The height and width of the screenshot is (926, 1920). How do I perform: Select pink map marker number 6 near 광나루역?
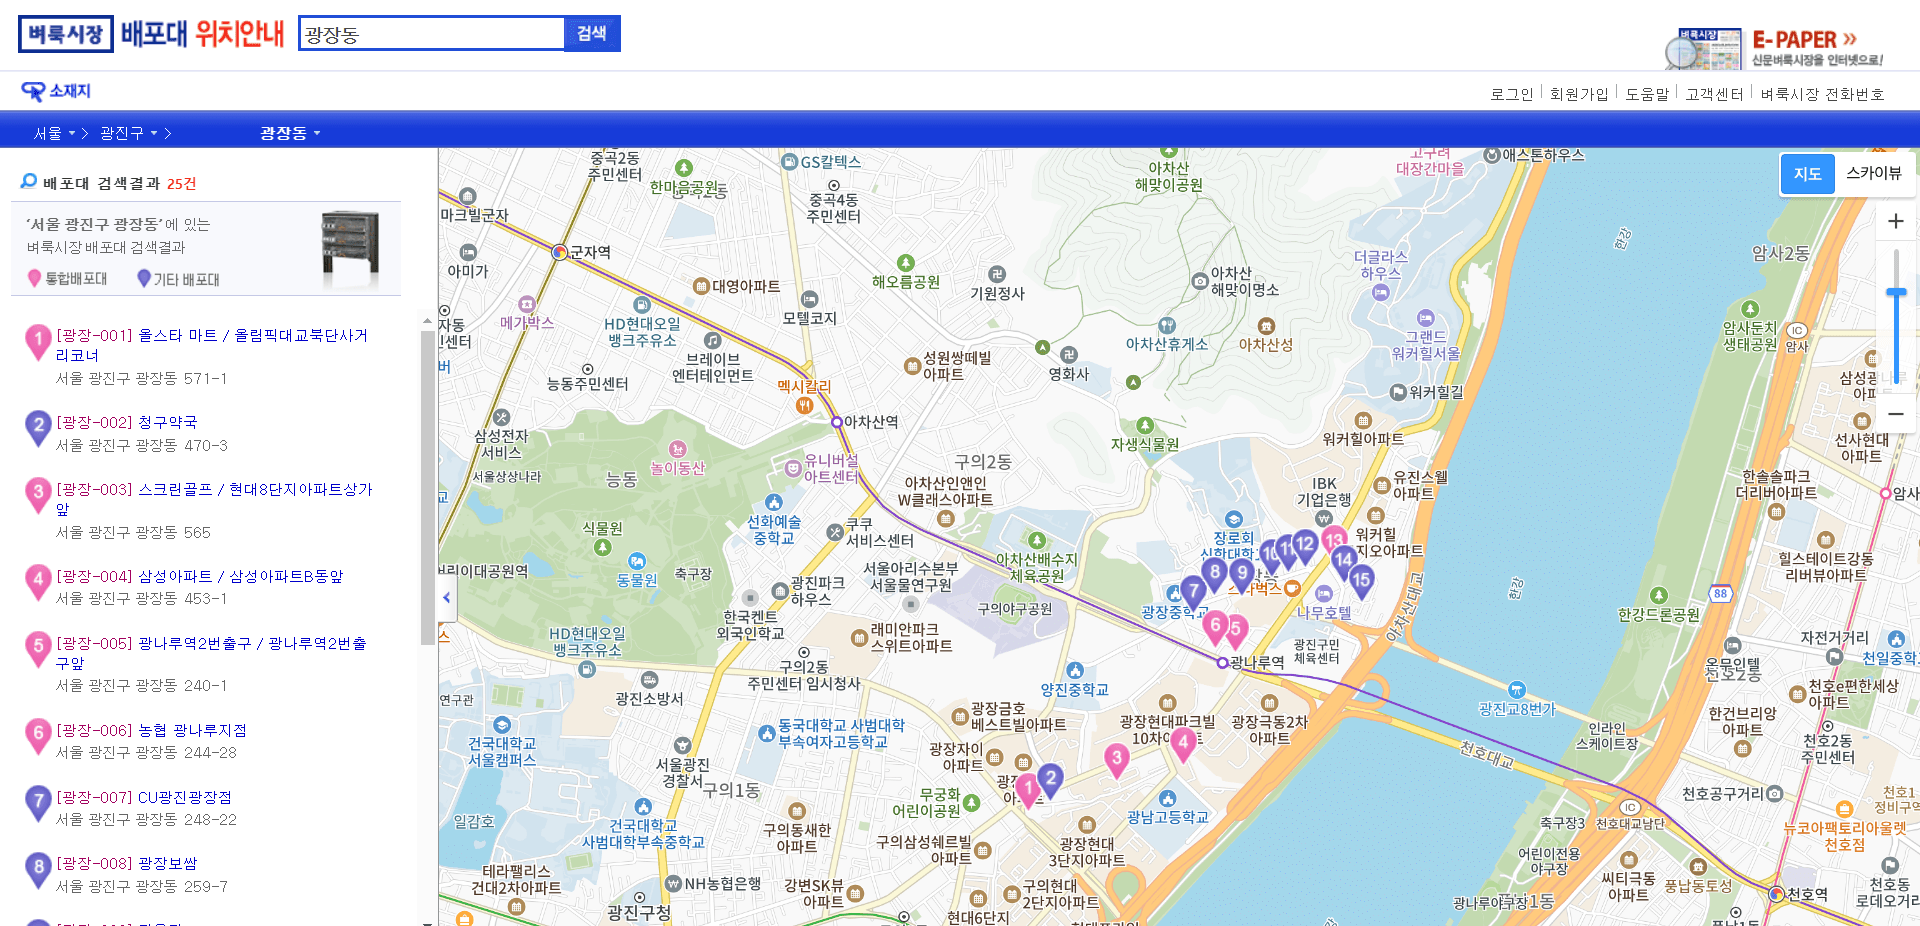click(1215, 624)
